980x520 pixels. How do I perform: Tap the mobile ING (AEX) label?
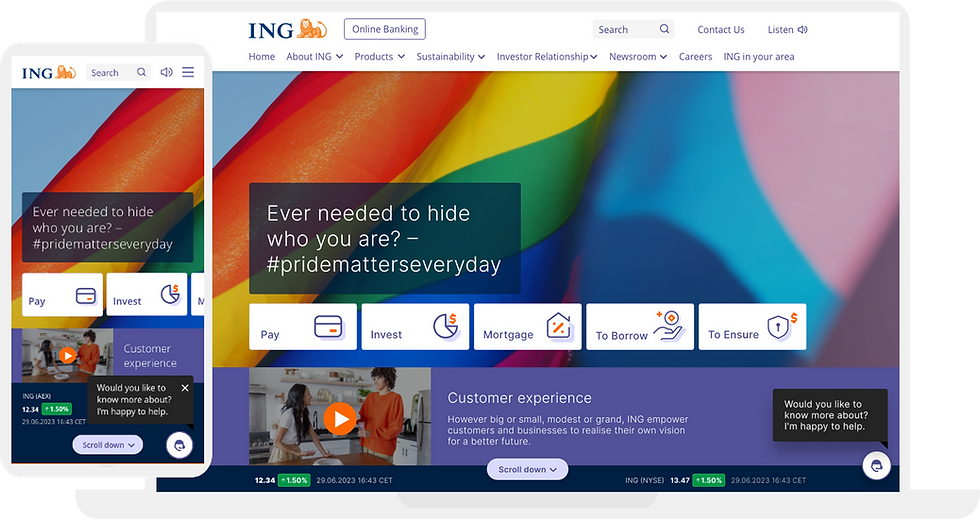coord(36,396)
